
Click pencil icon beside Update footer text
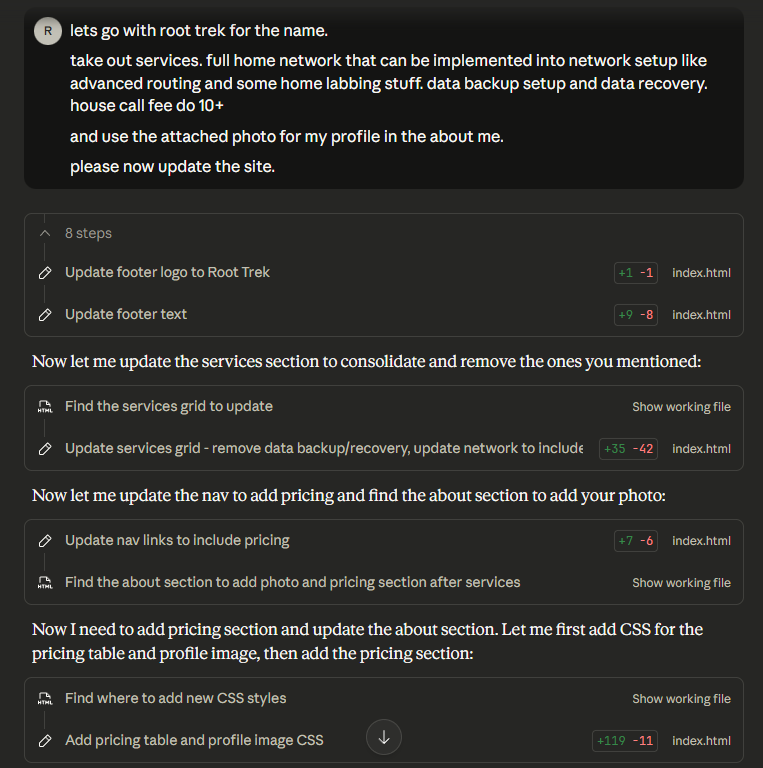coord(45,314)
